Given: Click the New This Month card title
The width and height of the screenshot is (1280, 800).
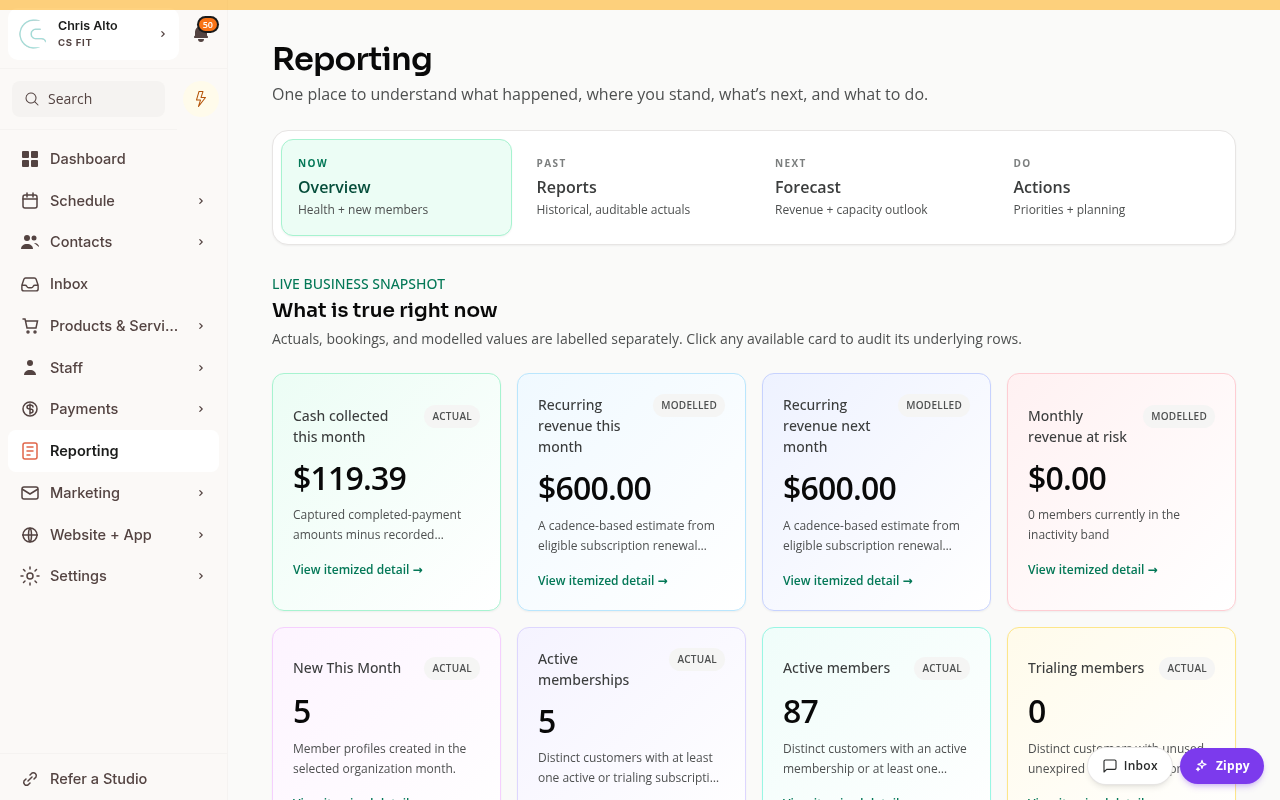Looking at the screenshot, I should [x=347, y=668].
